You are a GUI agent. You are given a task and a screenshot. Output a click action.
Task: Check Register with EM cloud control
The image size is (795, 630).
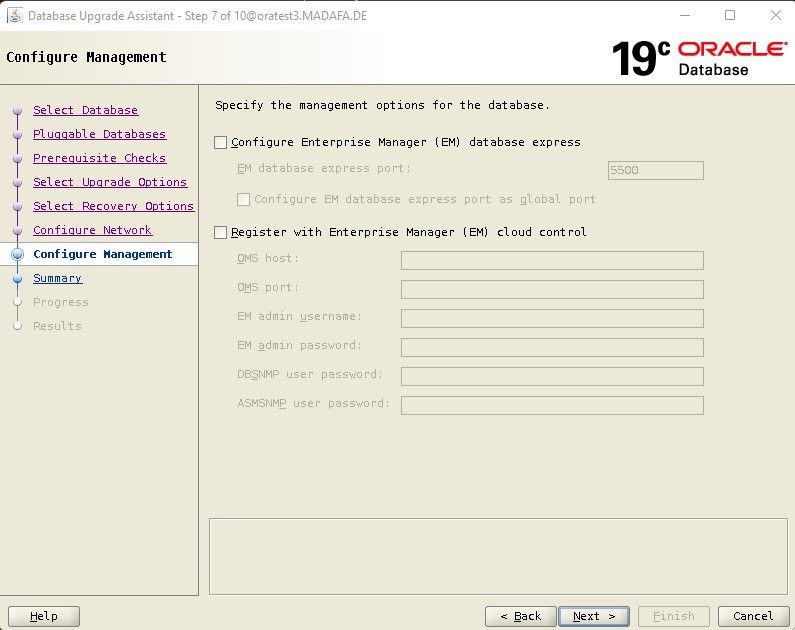tap(221, 233)
